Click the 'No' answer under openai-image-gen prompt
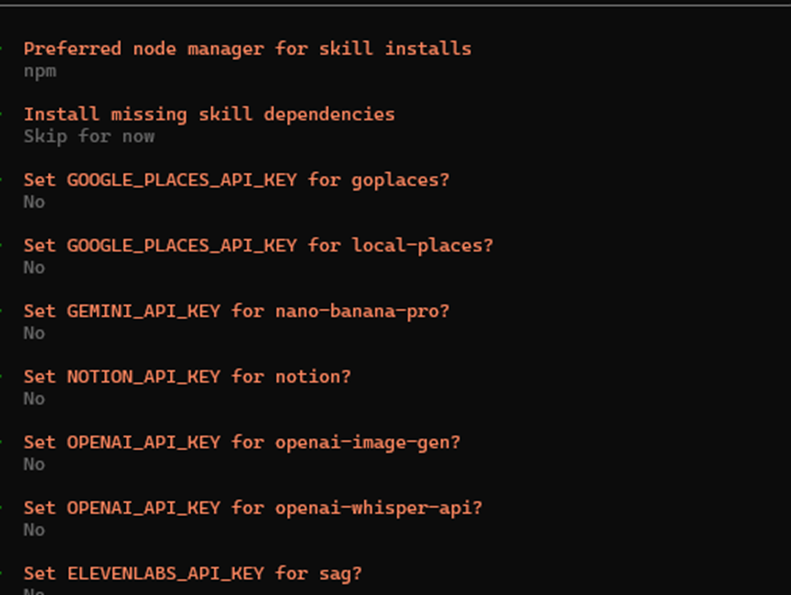The width and height of the screenshot is (791, 595). (x=34, y=464)
